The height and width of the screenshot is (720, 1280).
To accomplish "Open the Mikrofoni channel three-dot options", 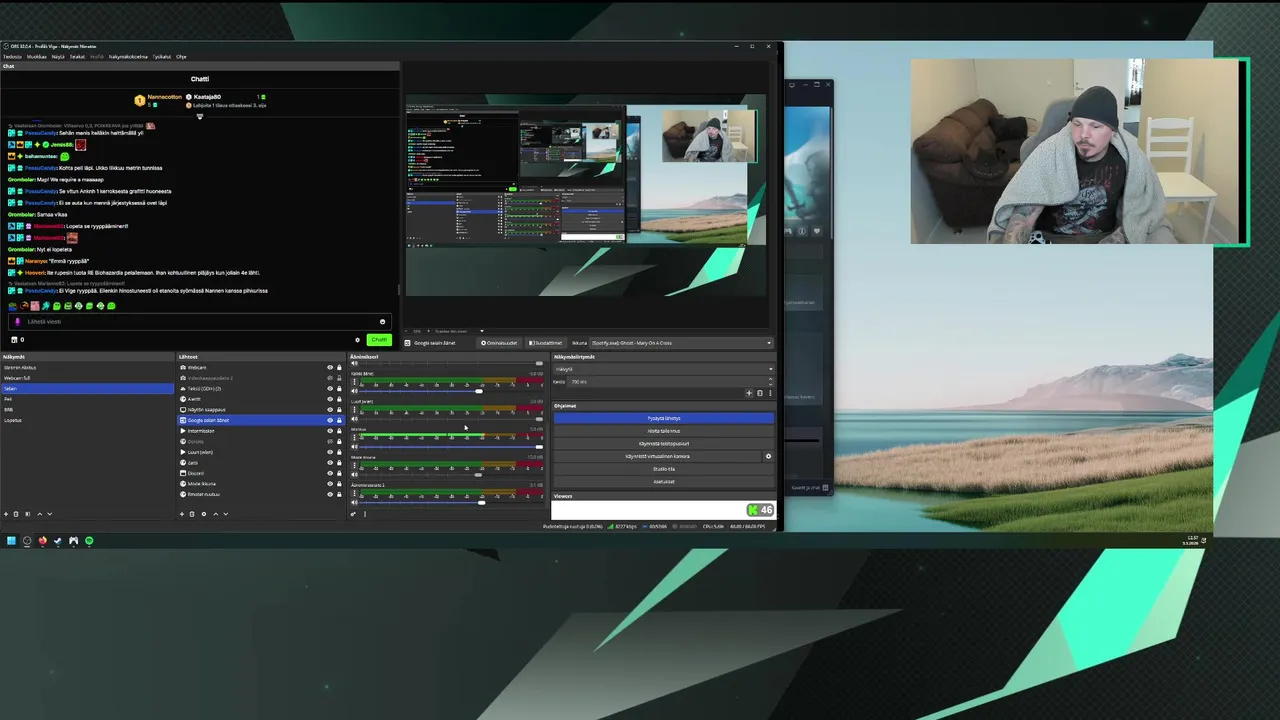I will (x=354, y=438).
